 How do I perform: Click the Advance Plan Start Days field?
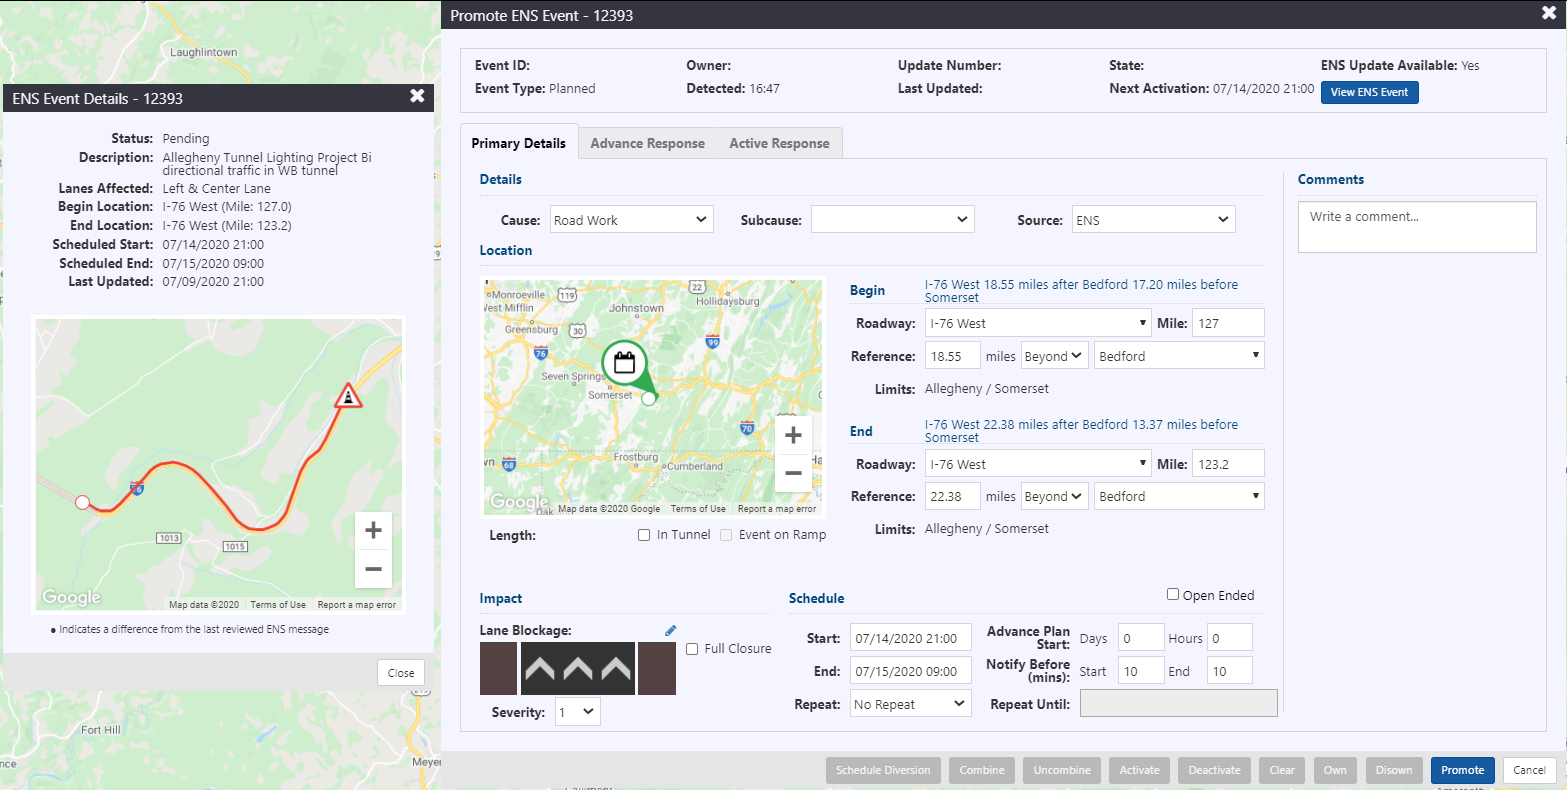[1141, 638]
